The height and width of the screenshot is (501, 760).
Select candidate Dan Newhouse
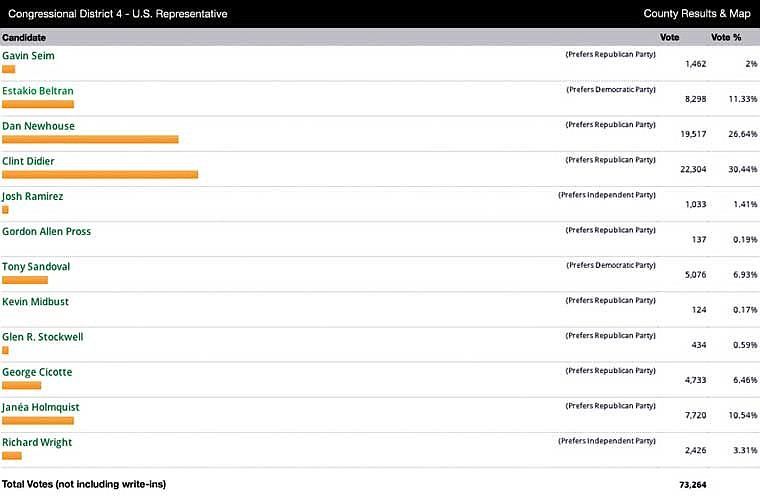(38, 126)
